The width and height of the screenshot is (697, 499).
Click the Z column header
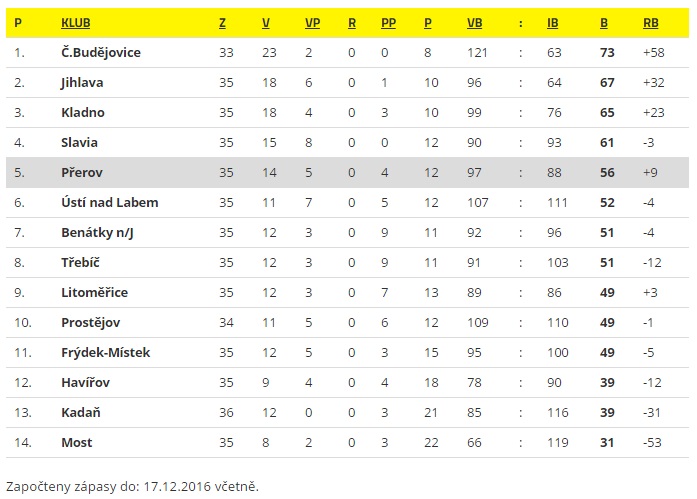[x=222, y=23]
